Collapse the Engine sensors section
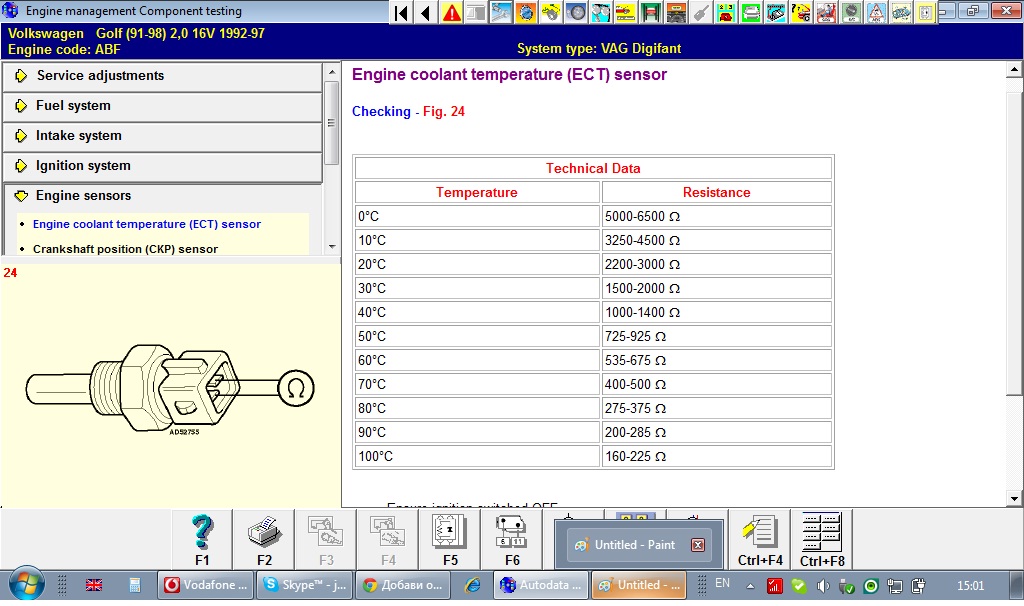1024x606 pixels. coord(83,196)
